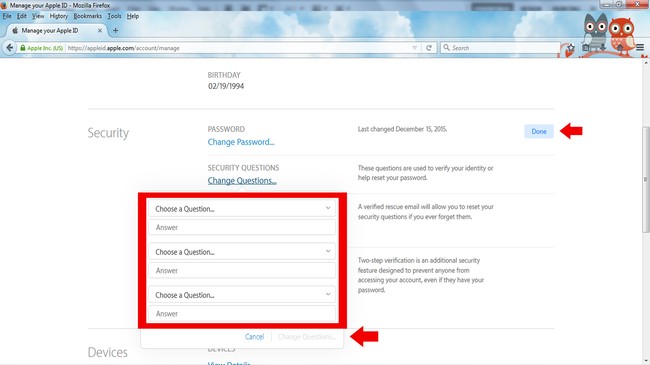Click the verified rescue email description text
This screenshot has height=365, width=650.
(426, 212)
